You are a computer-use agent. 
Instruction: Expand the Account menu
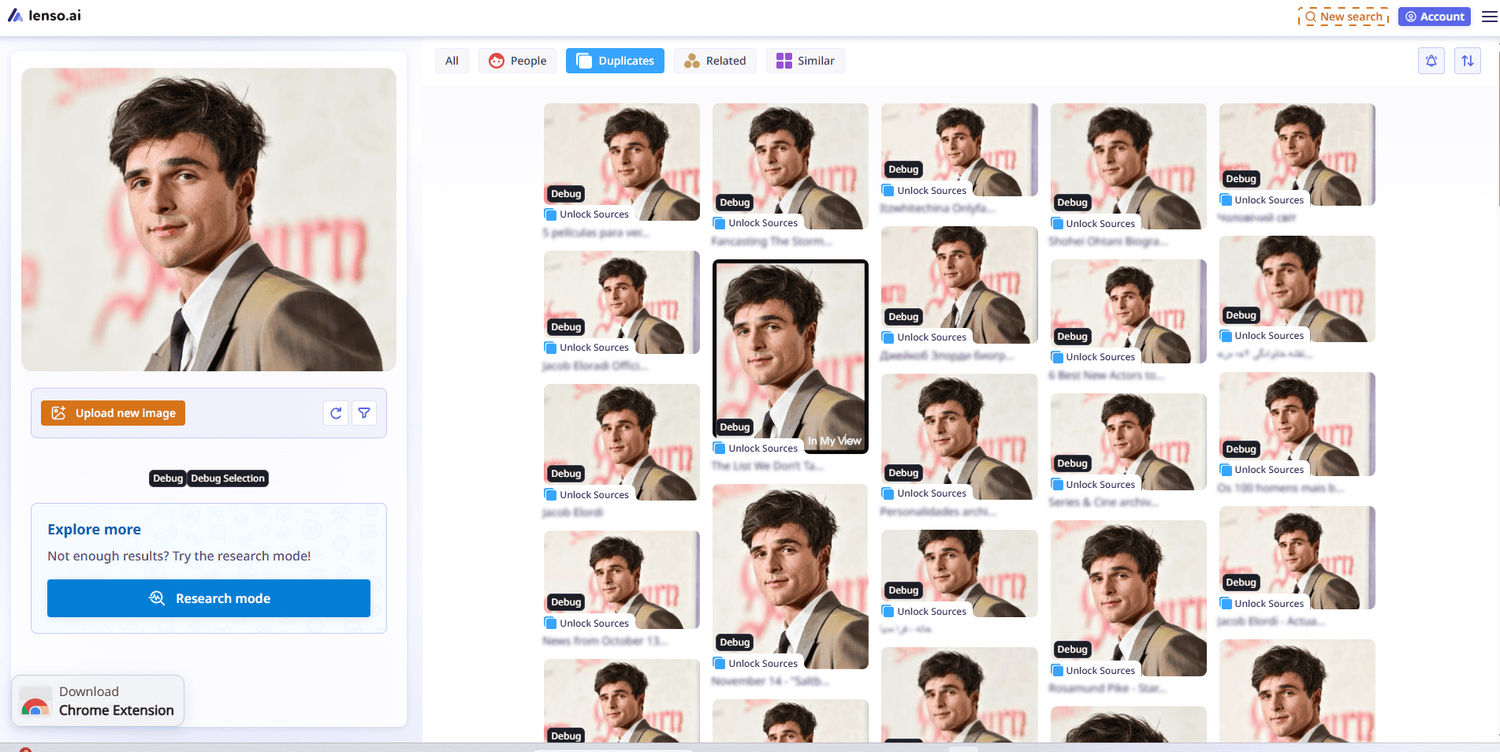1434,16
